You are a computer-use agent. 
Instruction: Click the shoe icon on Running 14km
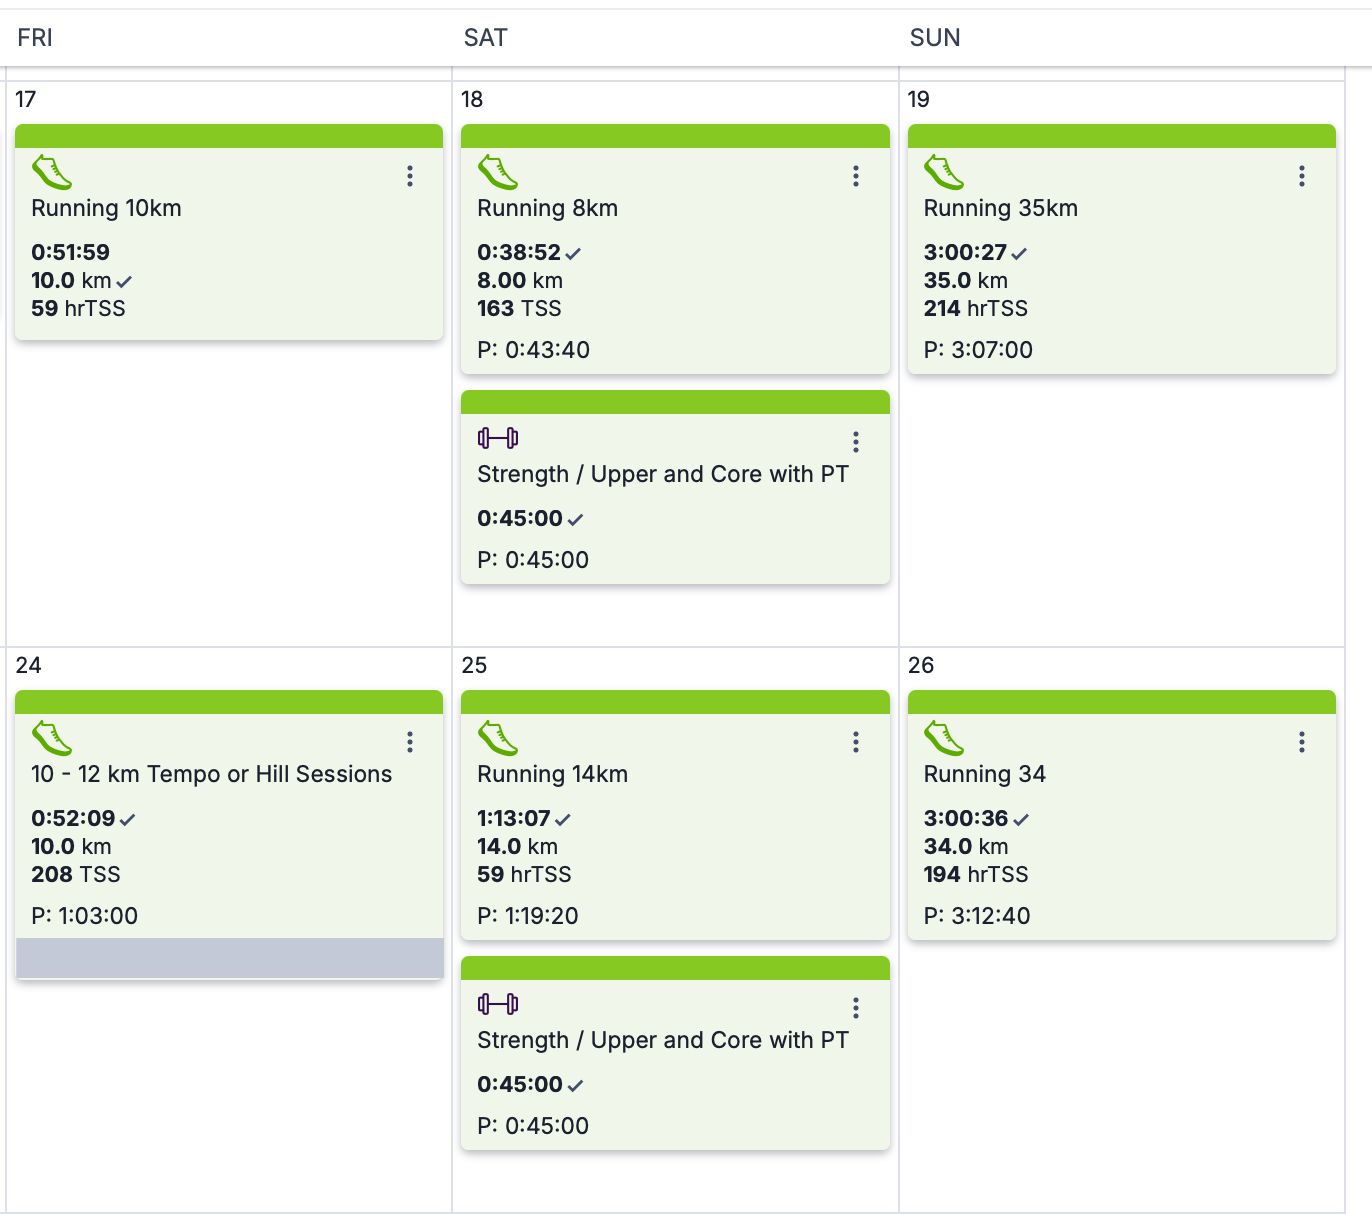(x=498, y=738)
